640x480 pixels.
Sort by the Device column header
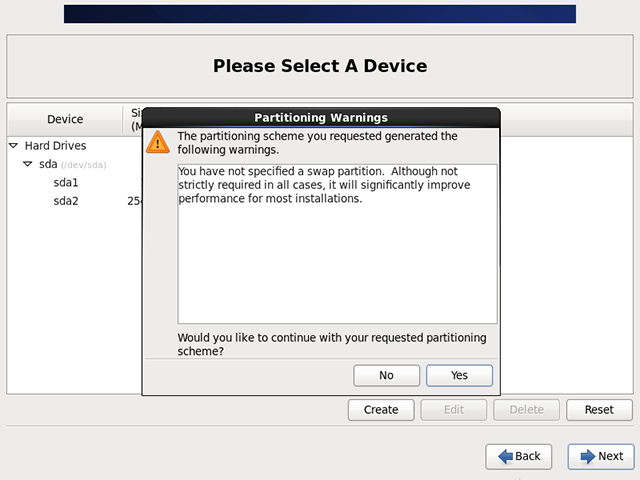tap(65, 120)
